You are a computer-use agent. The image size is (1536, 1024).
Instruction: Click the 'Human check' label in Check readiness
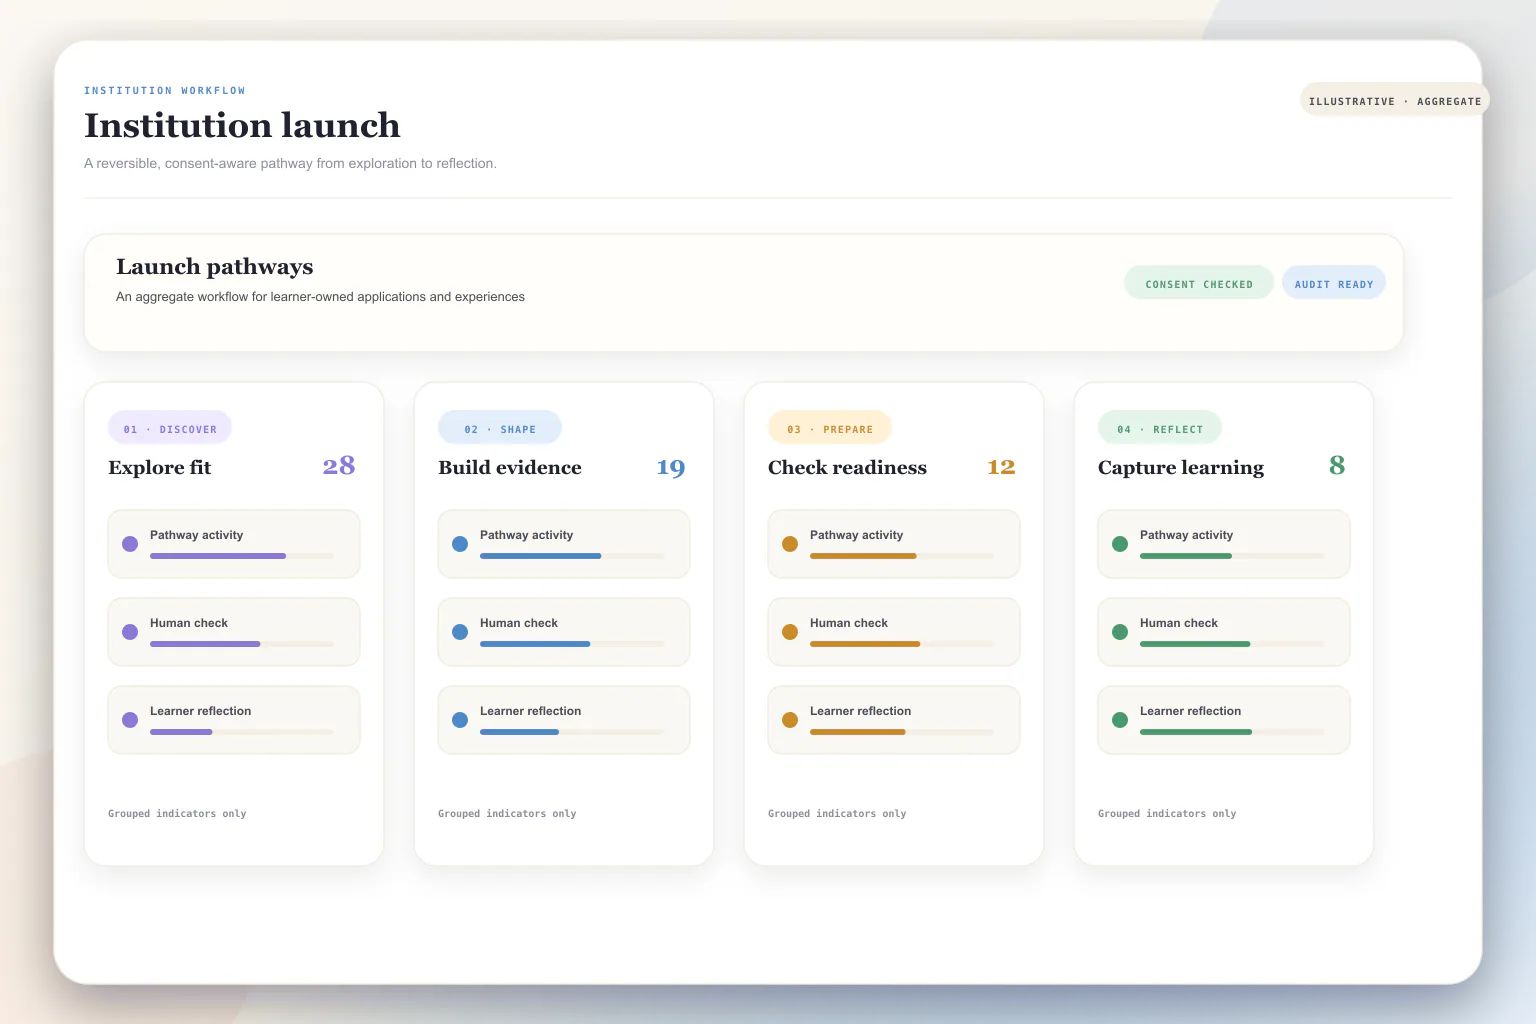point(849,623)
